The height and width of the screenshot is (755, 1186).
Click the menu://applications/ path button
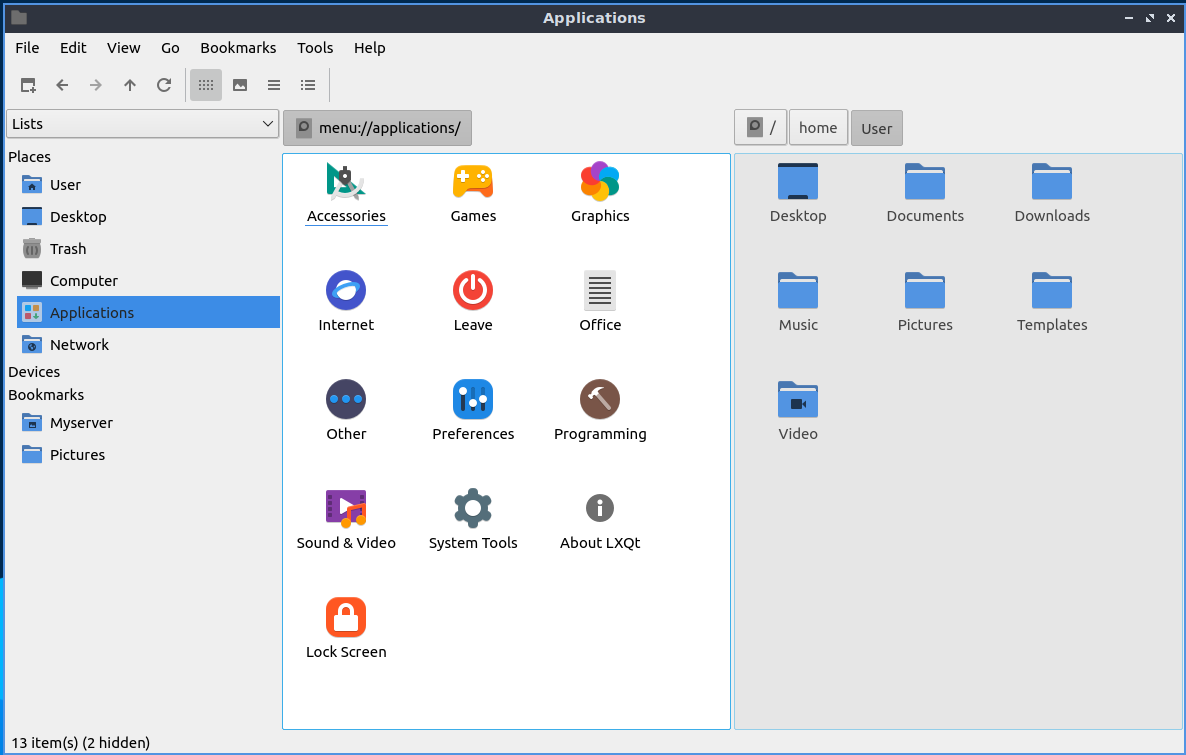[x=378, y=128]
